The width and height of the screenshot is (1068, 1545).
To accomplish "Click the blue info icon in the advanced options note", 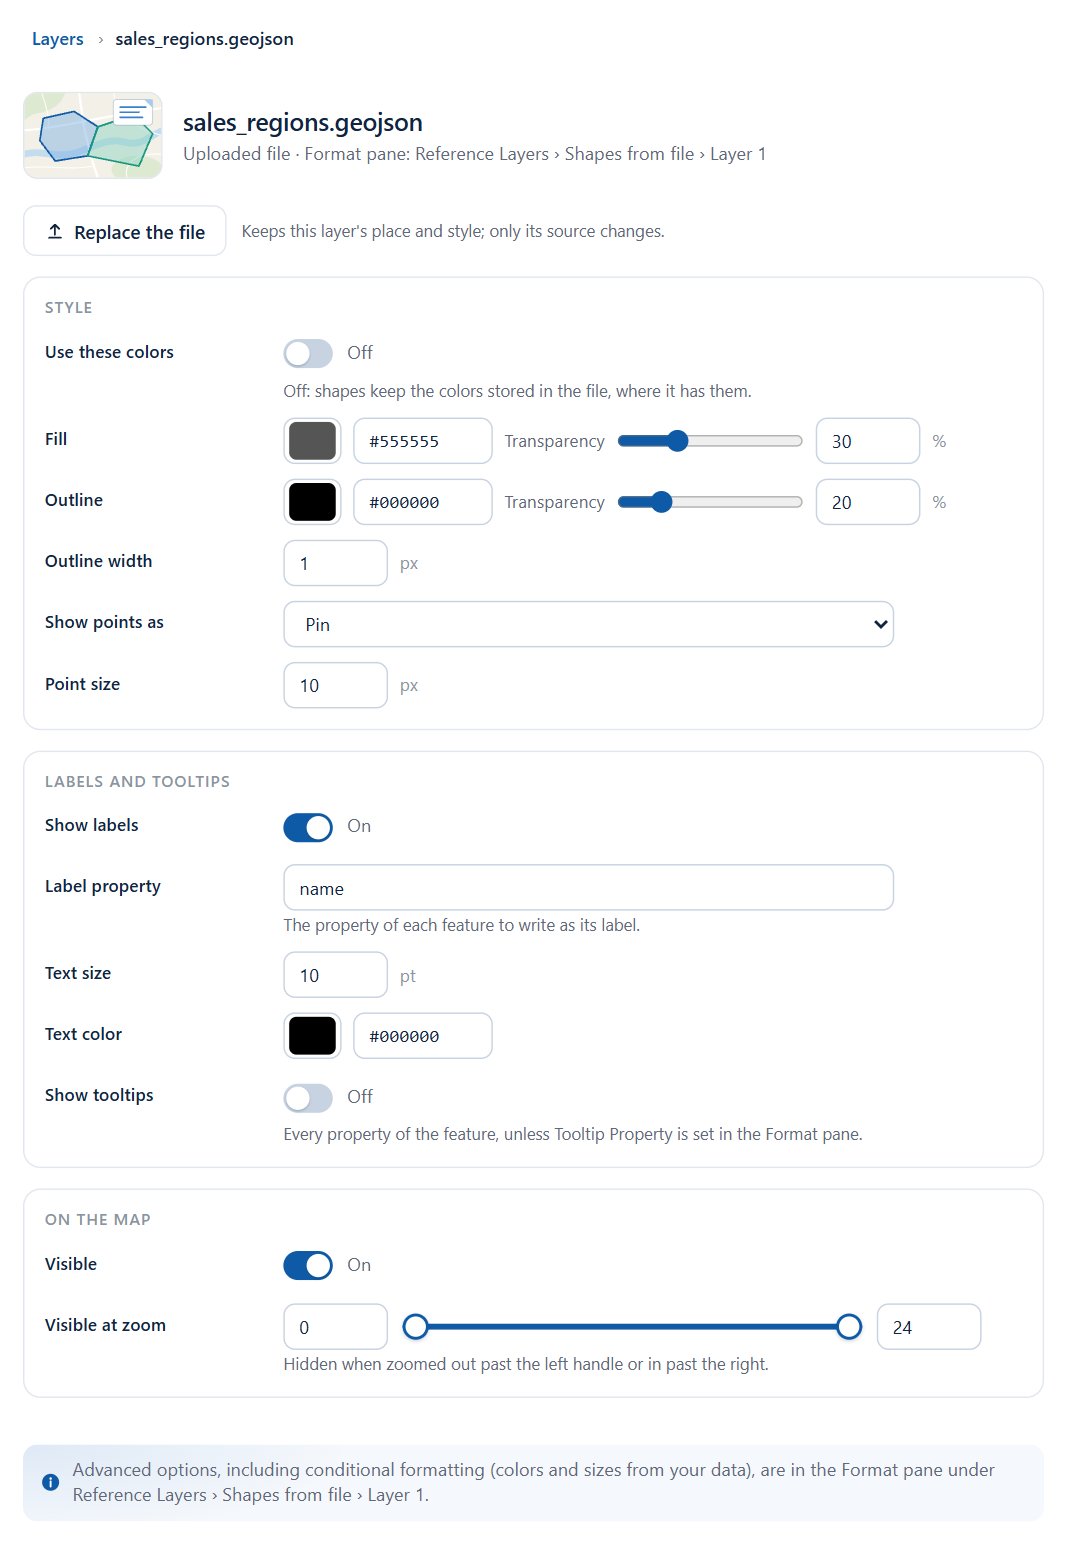I will click(50, 1482).
